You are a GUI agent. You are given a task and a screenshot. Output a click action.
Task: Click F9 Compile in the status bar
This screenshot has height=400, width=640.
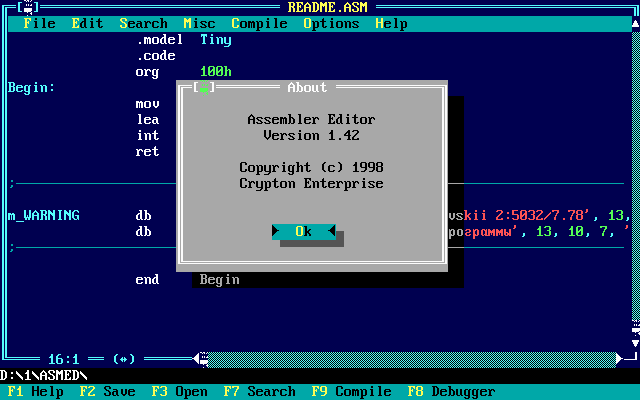351,391
